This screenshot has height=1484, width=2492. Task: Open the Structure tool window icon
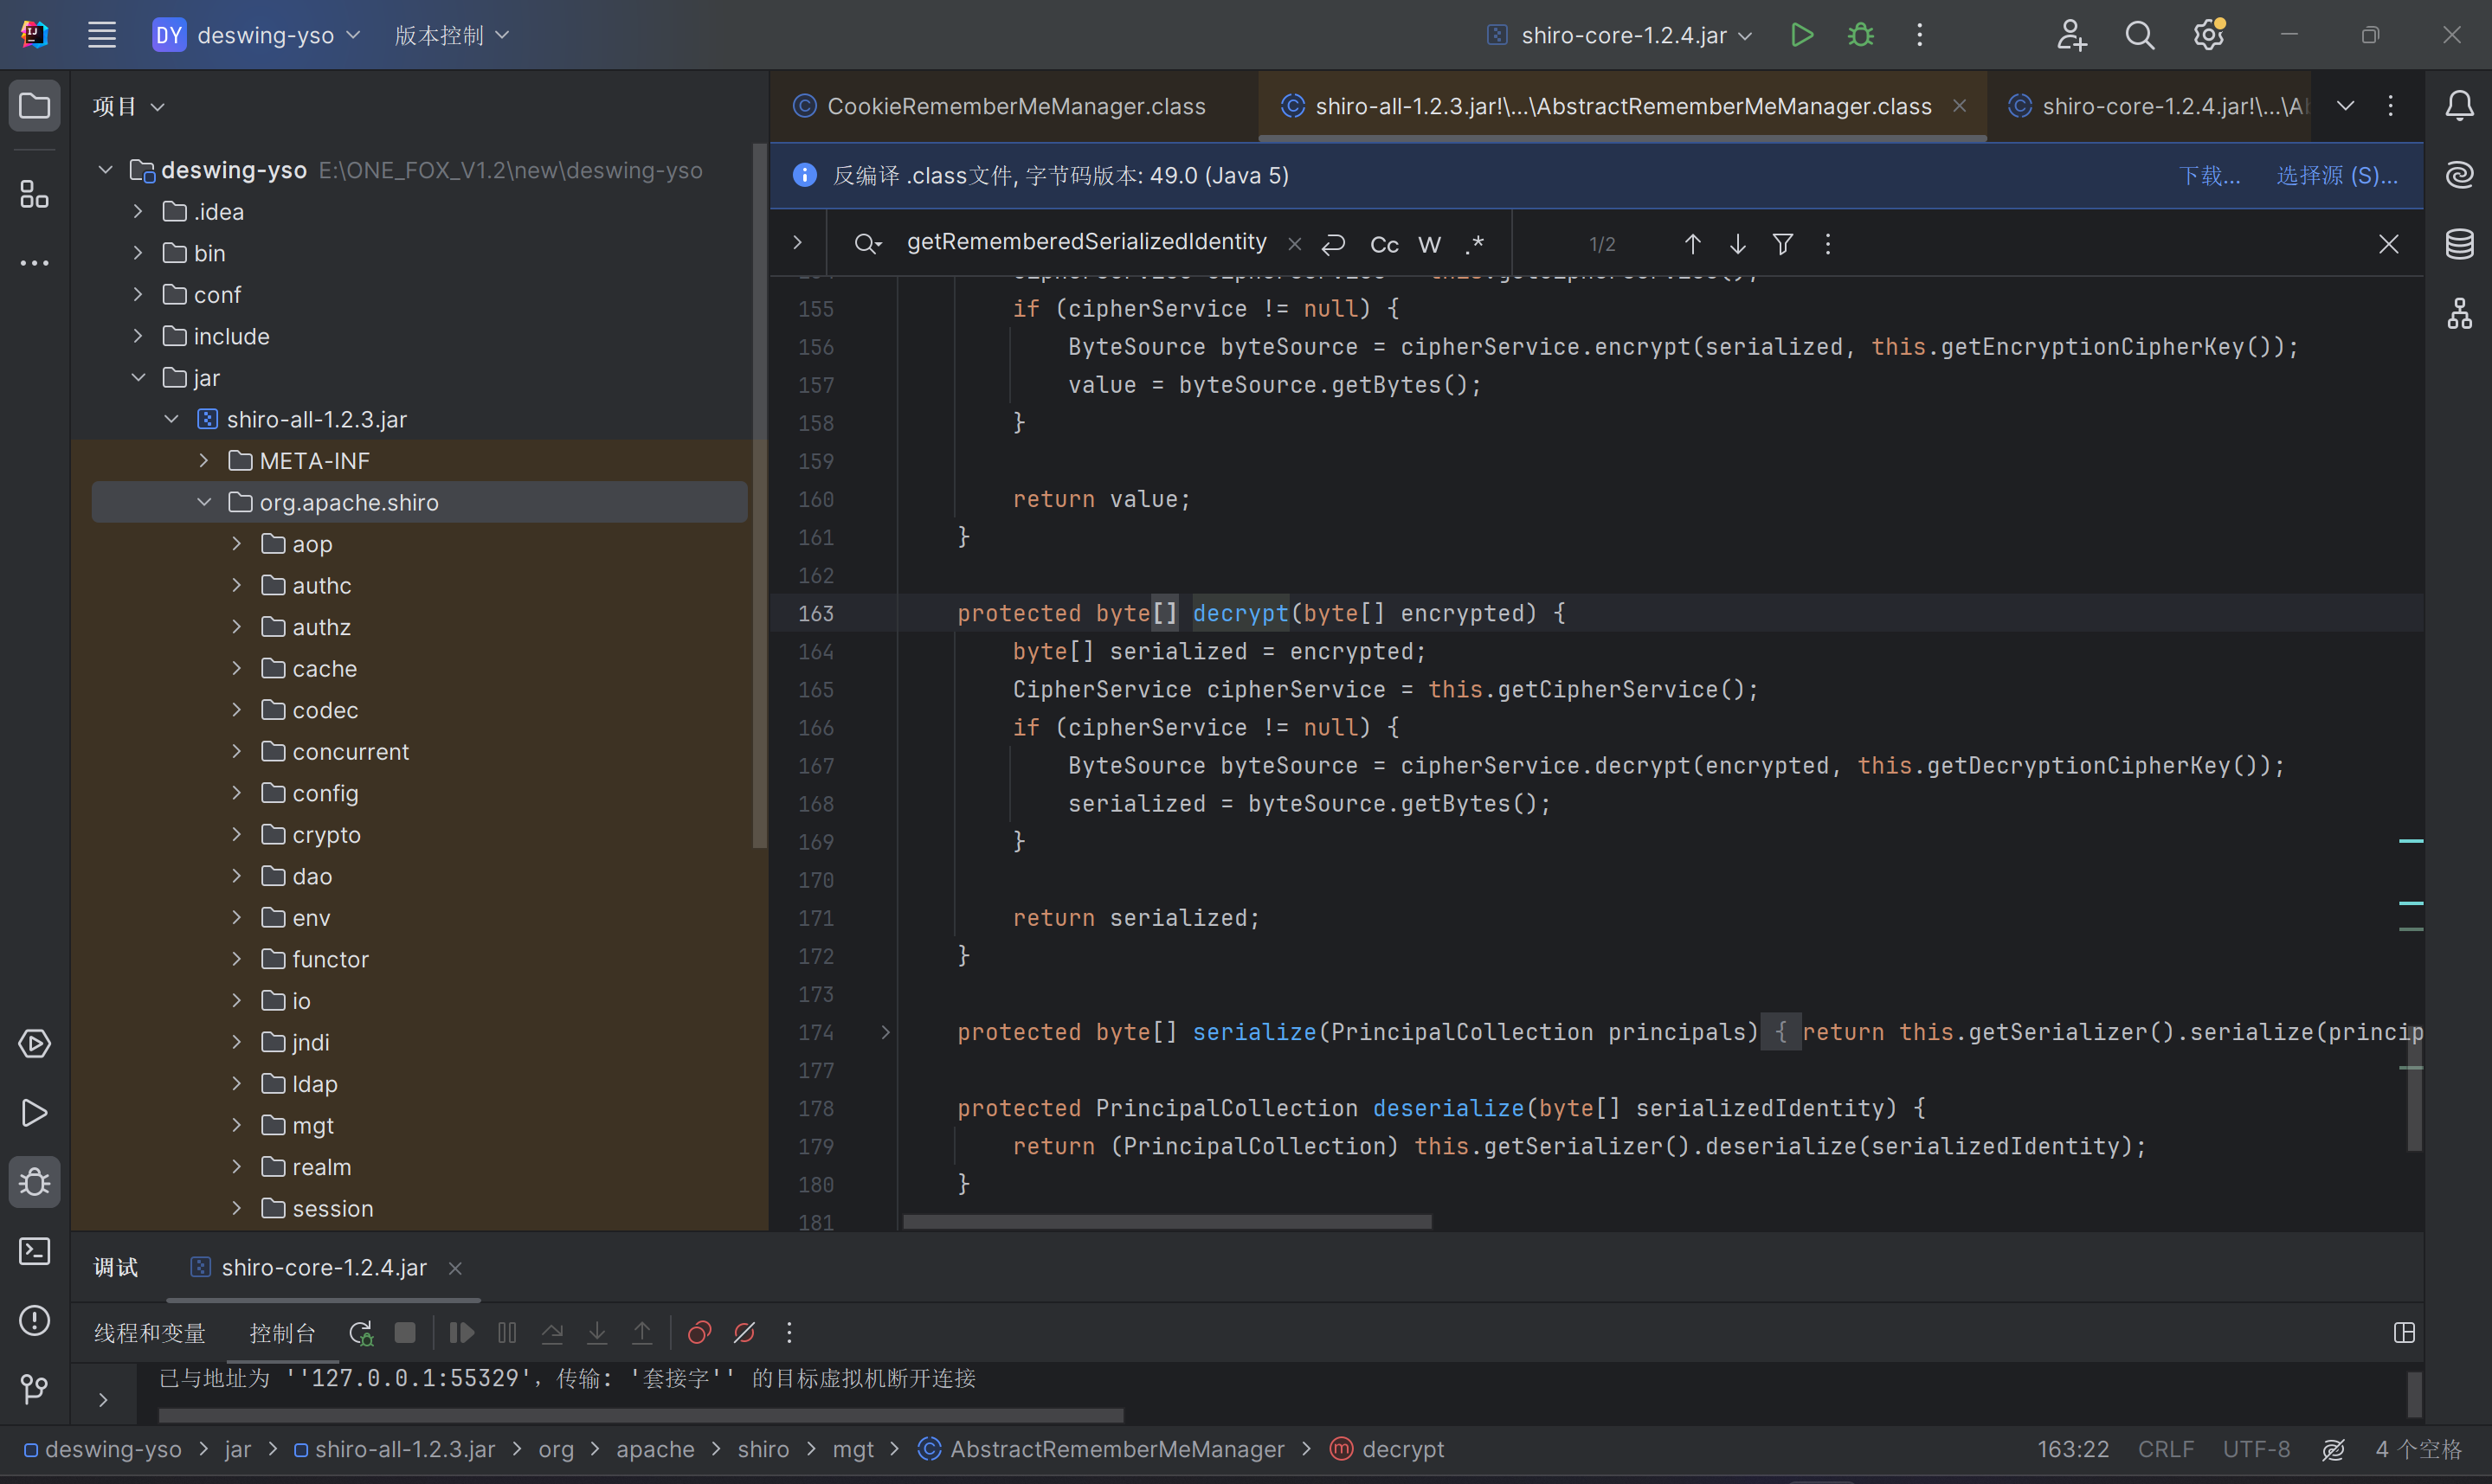pos(35,194)
